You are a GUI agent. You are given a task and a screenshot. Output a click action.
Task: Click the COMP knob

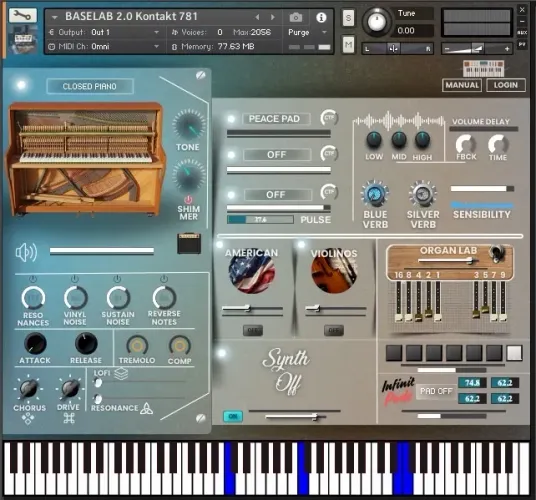180,346
